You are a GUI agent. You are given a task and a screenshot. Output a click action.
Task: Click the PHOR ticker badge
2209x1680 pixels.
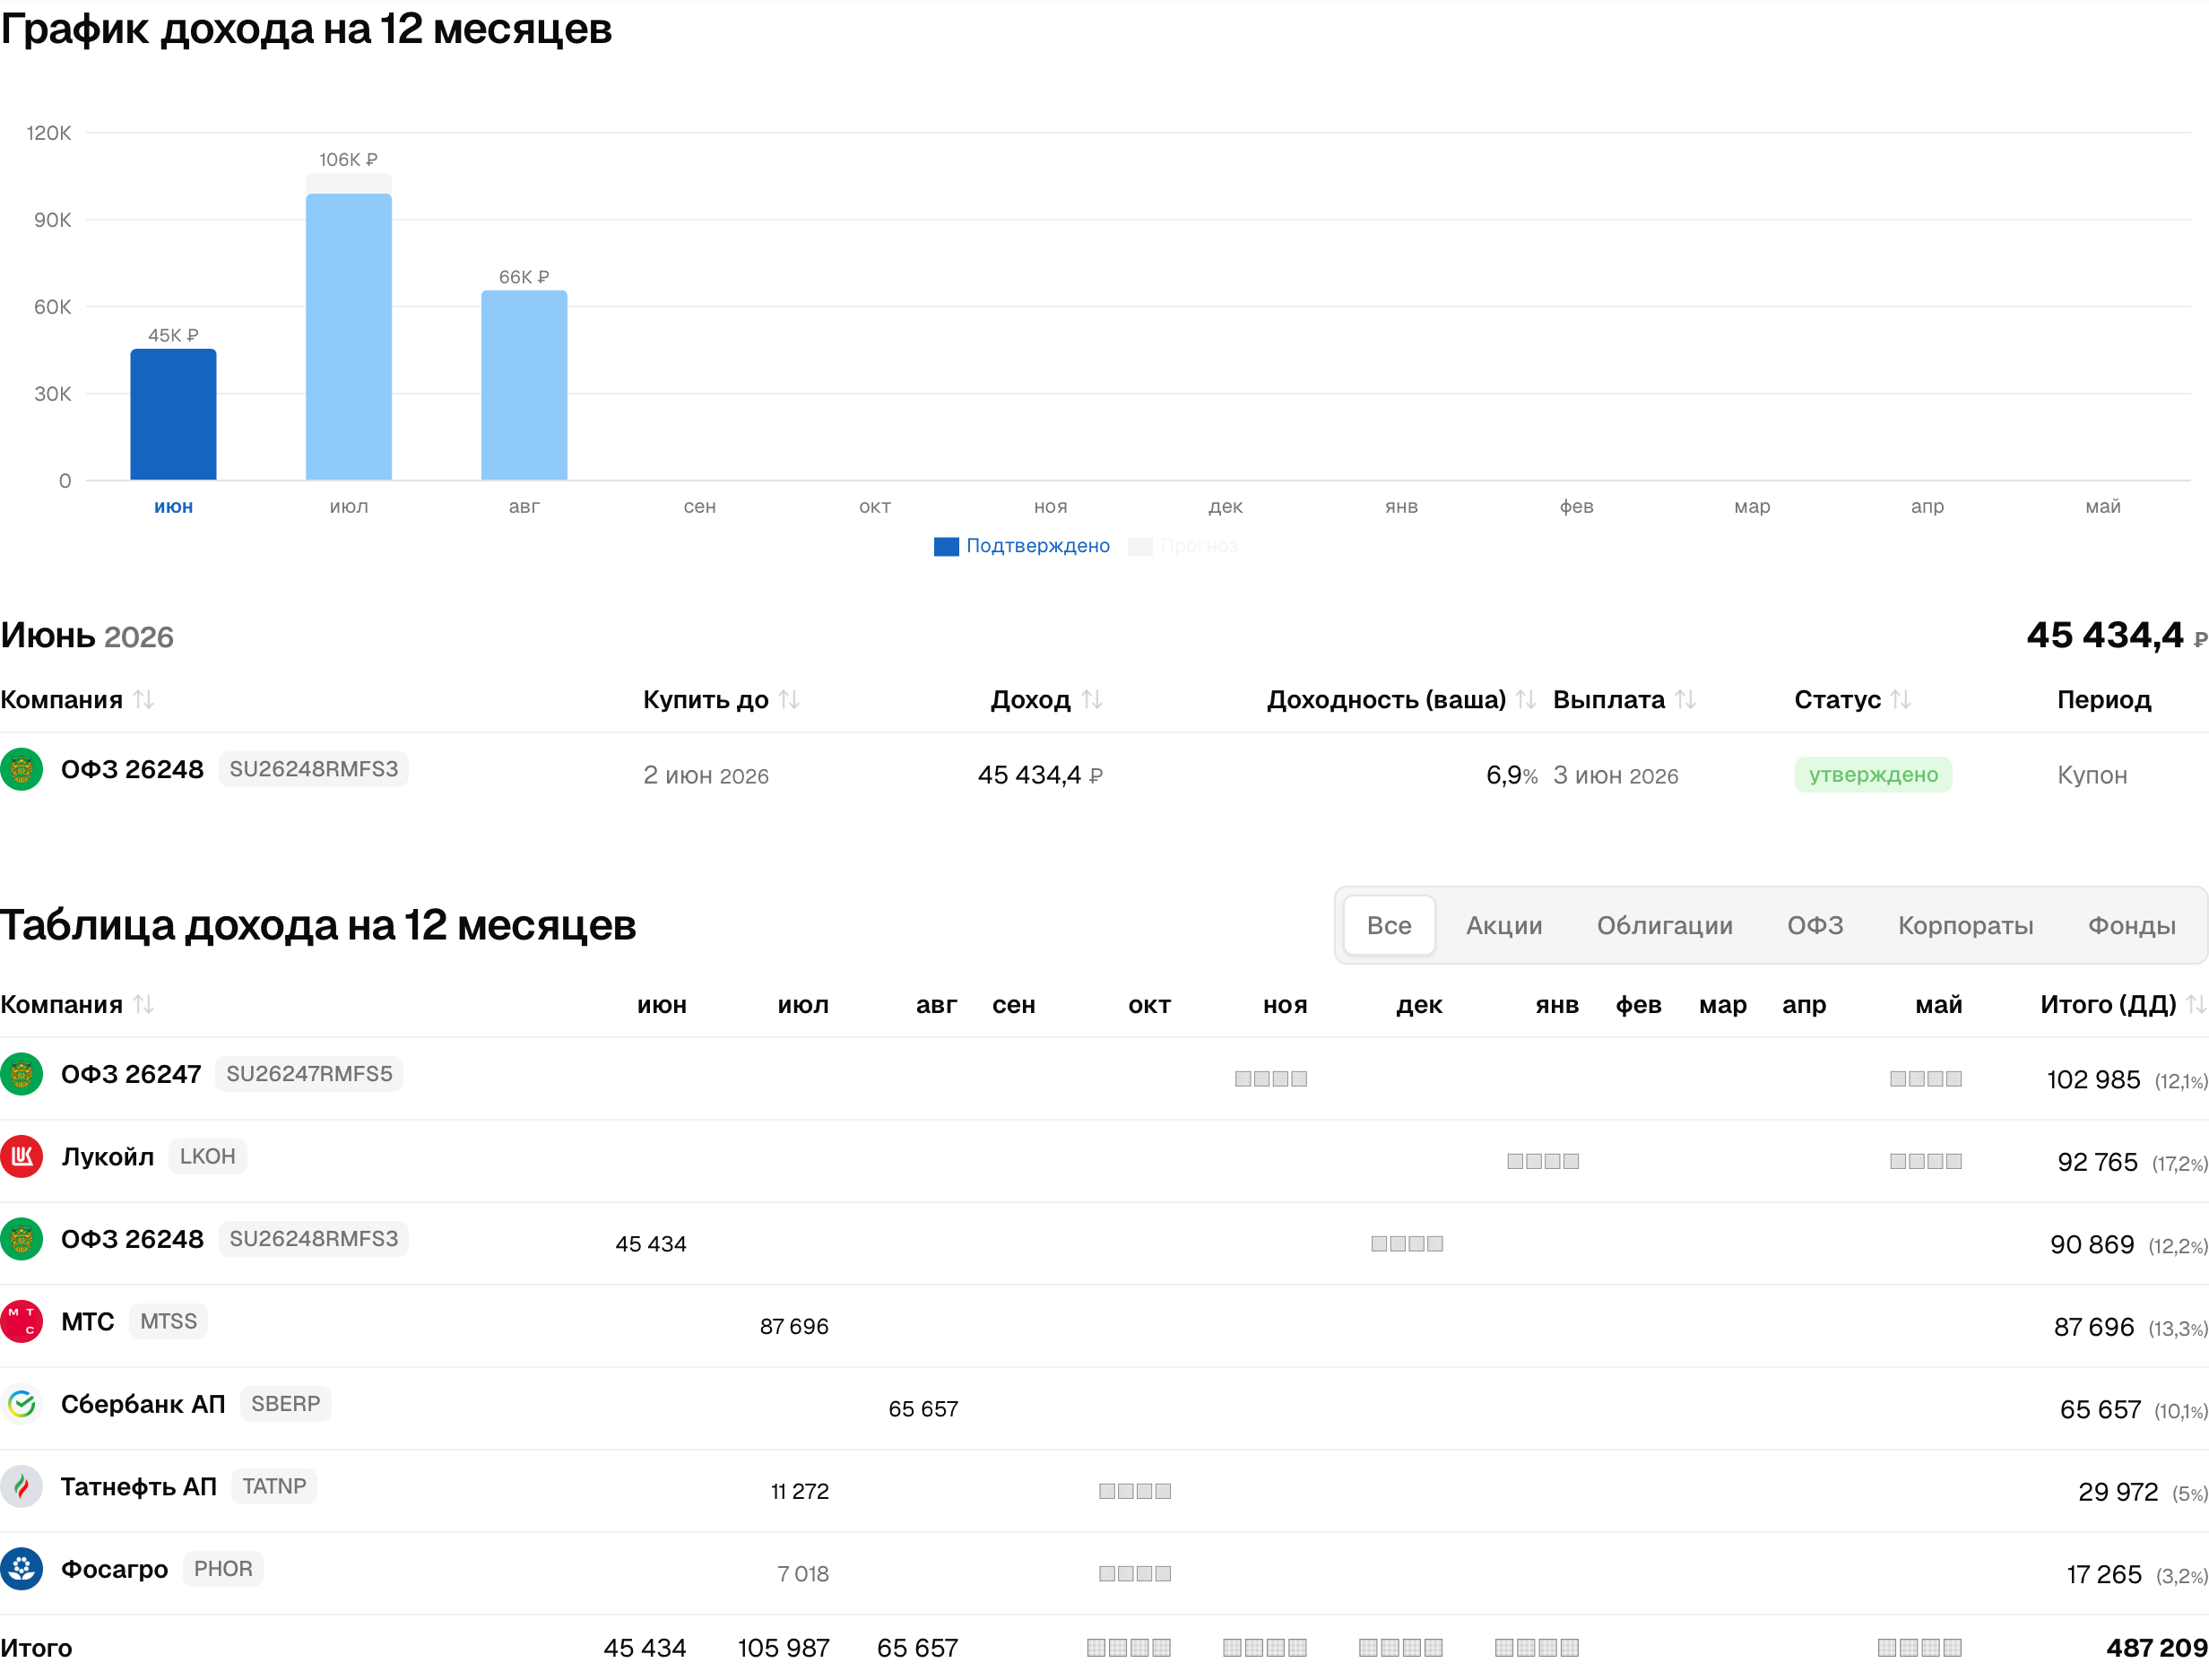pos(223,1570)
